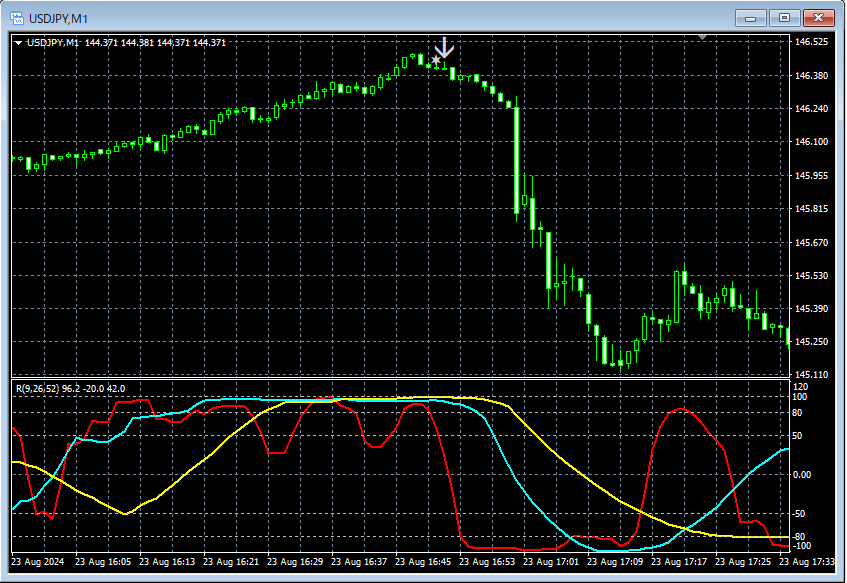Click the 23 Aug 16:45 time label
The width and height of the screenshot is (847, 583).
(x=423, y=561)
